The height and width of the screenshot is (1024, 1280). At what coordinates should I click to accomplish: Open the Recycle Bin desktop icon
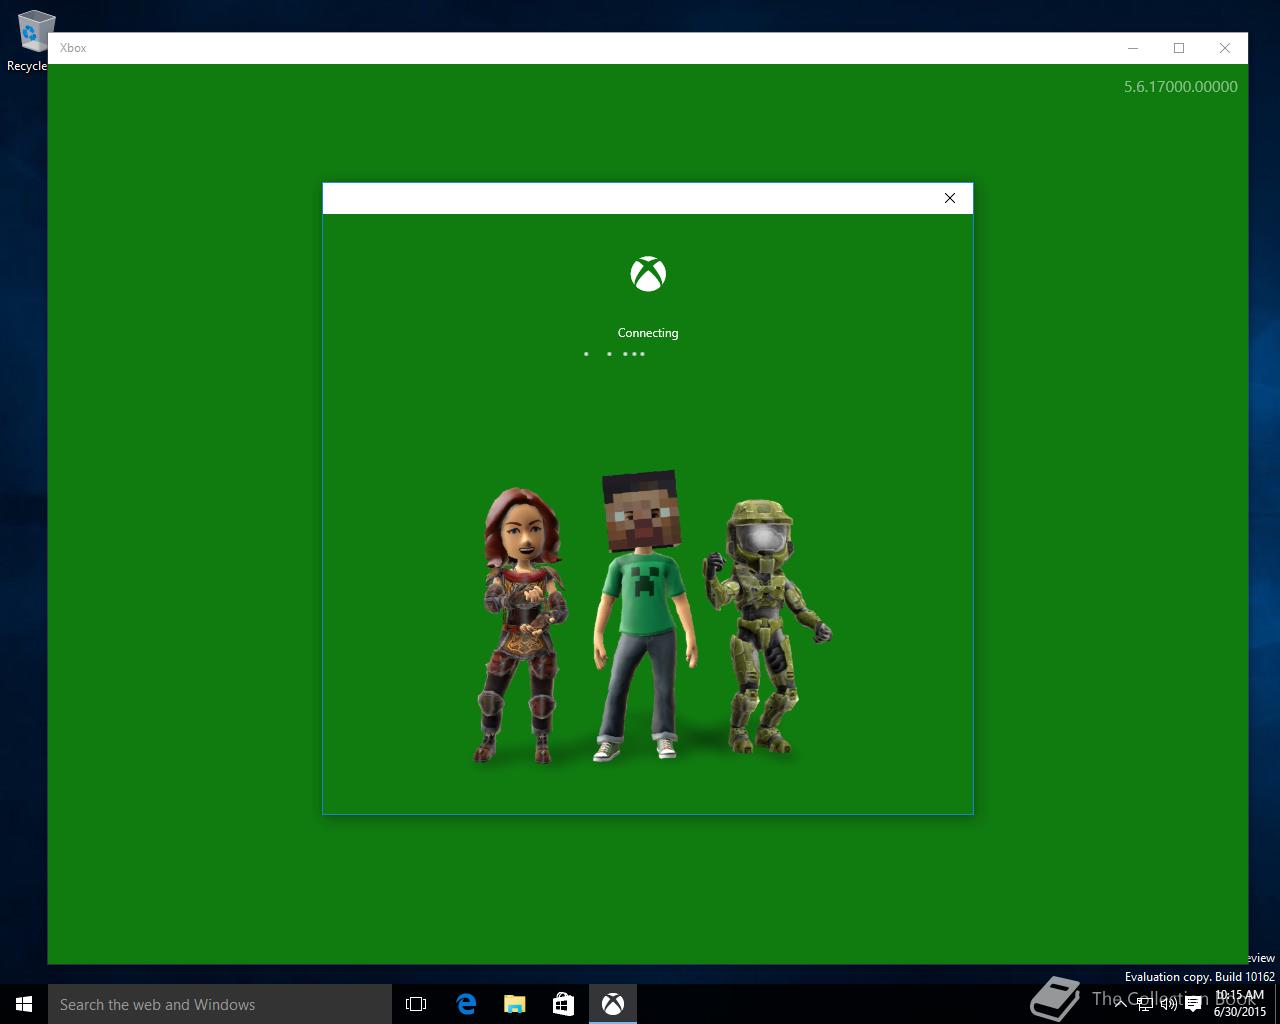coord(30,41)
